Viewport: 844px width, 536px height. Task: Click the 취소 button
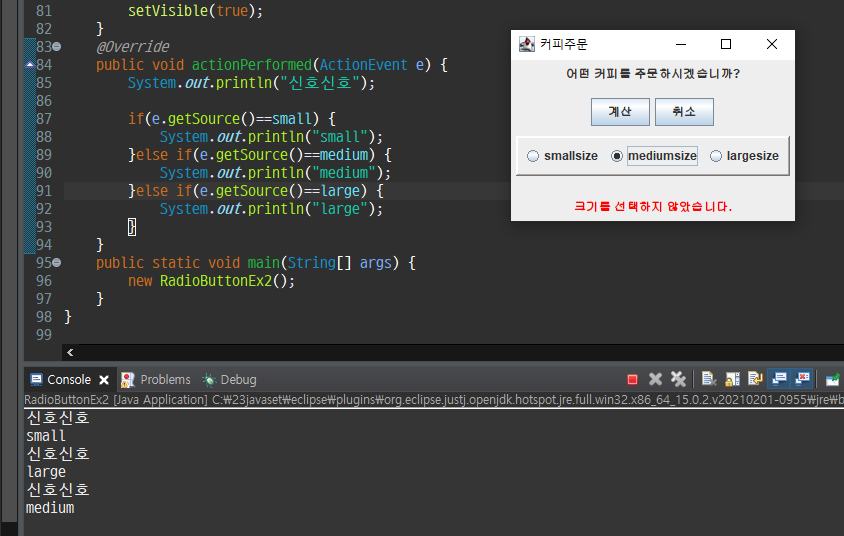tap(684, 112)
